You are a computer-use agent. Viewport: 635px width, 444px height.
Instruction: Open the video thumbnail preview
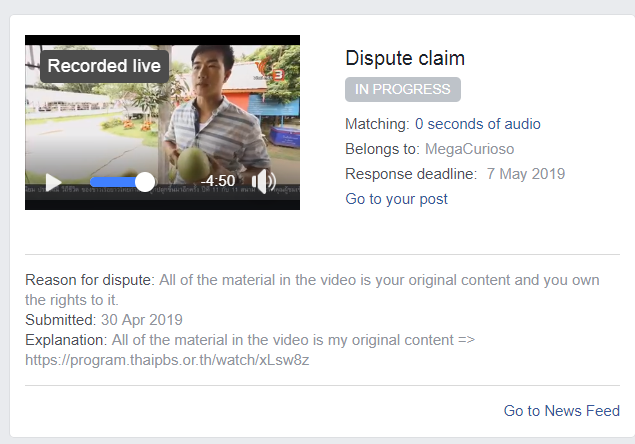coord(162,122)
